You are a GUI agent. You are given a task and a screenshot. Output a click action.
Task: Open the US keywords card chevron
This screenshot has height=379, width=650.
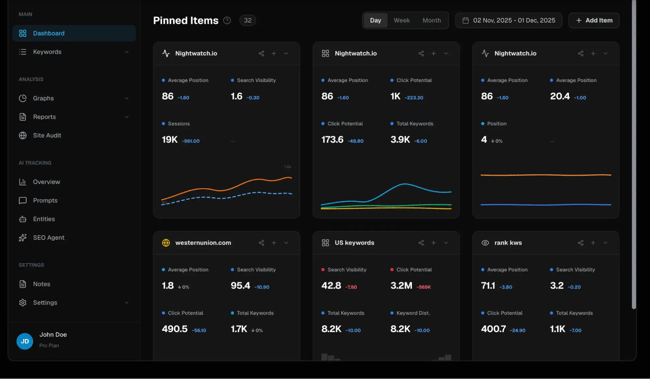click(x=446, y=243)
